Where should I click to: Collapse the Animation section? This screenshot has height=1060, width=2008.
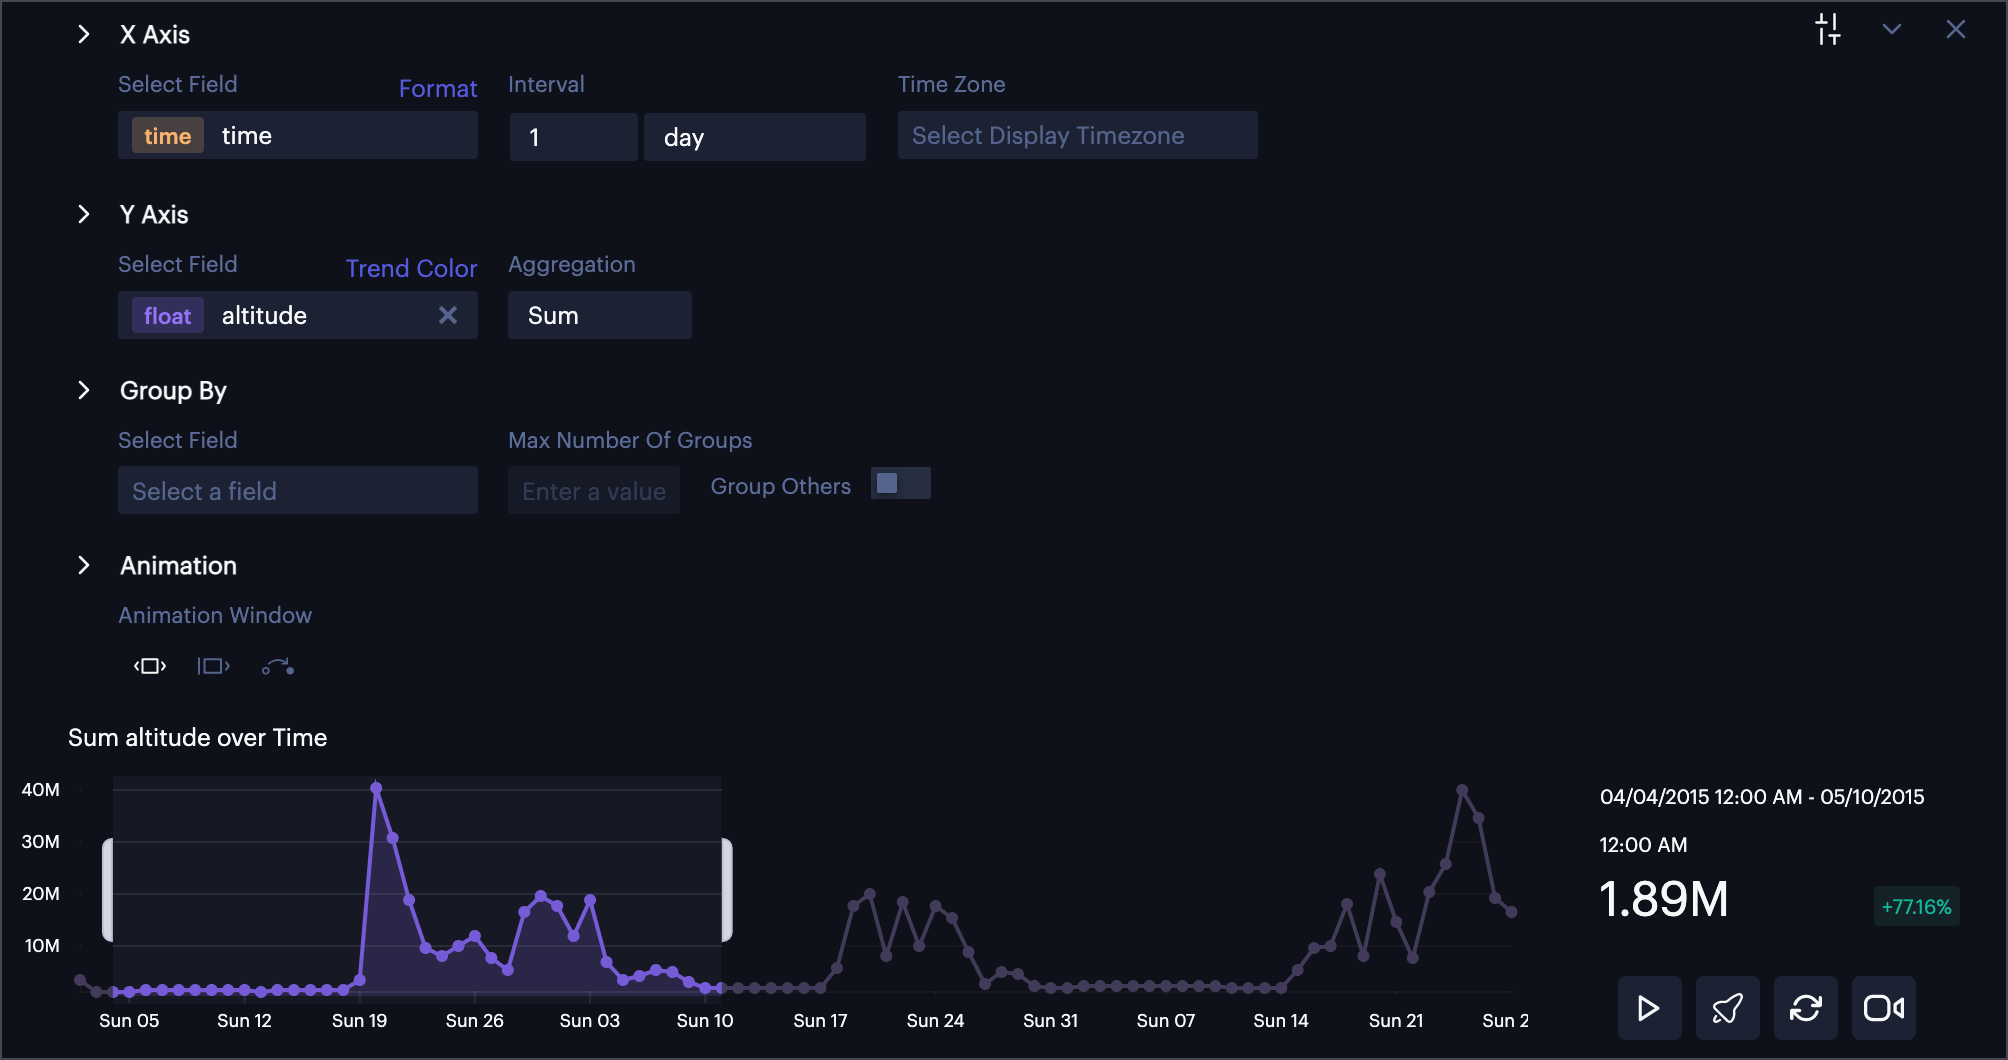pos(84,566)
